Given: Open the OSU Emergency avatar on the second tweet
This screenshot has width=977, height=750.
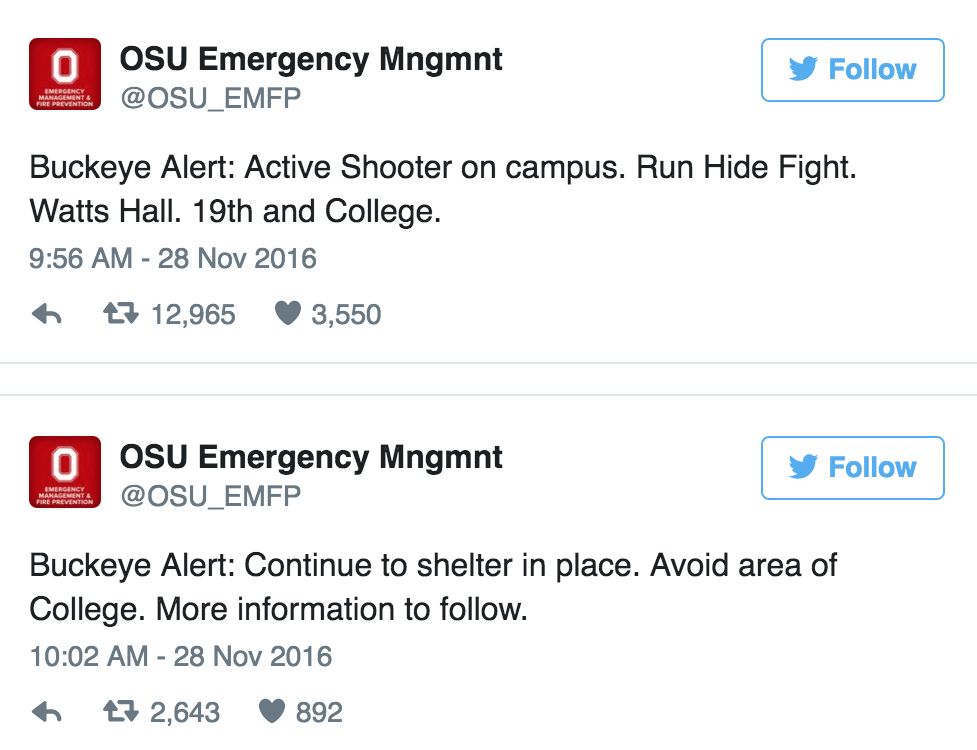Looking at the screenshot, I should (65, 471).
